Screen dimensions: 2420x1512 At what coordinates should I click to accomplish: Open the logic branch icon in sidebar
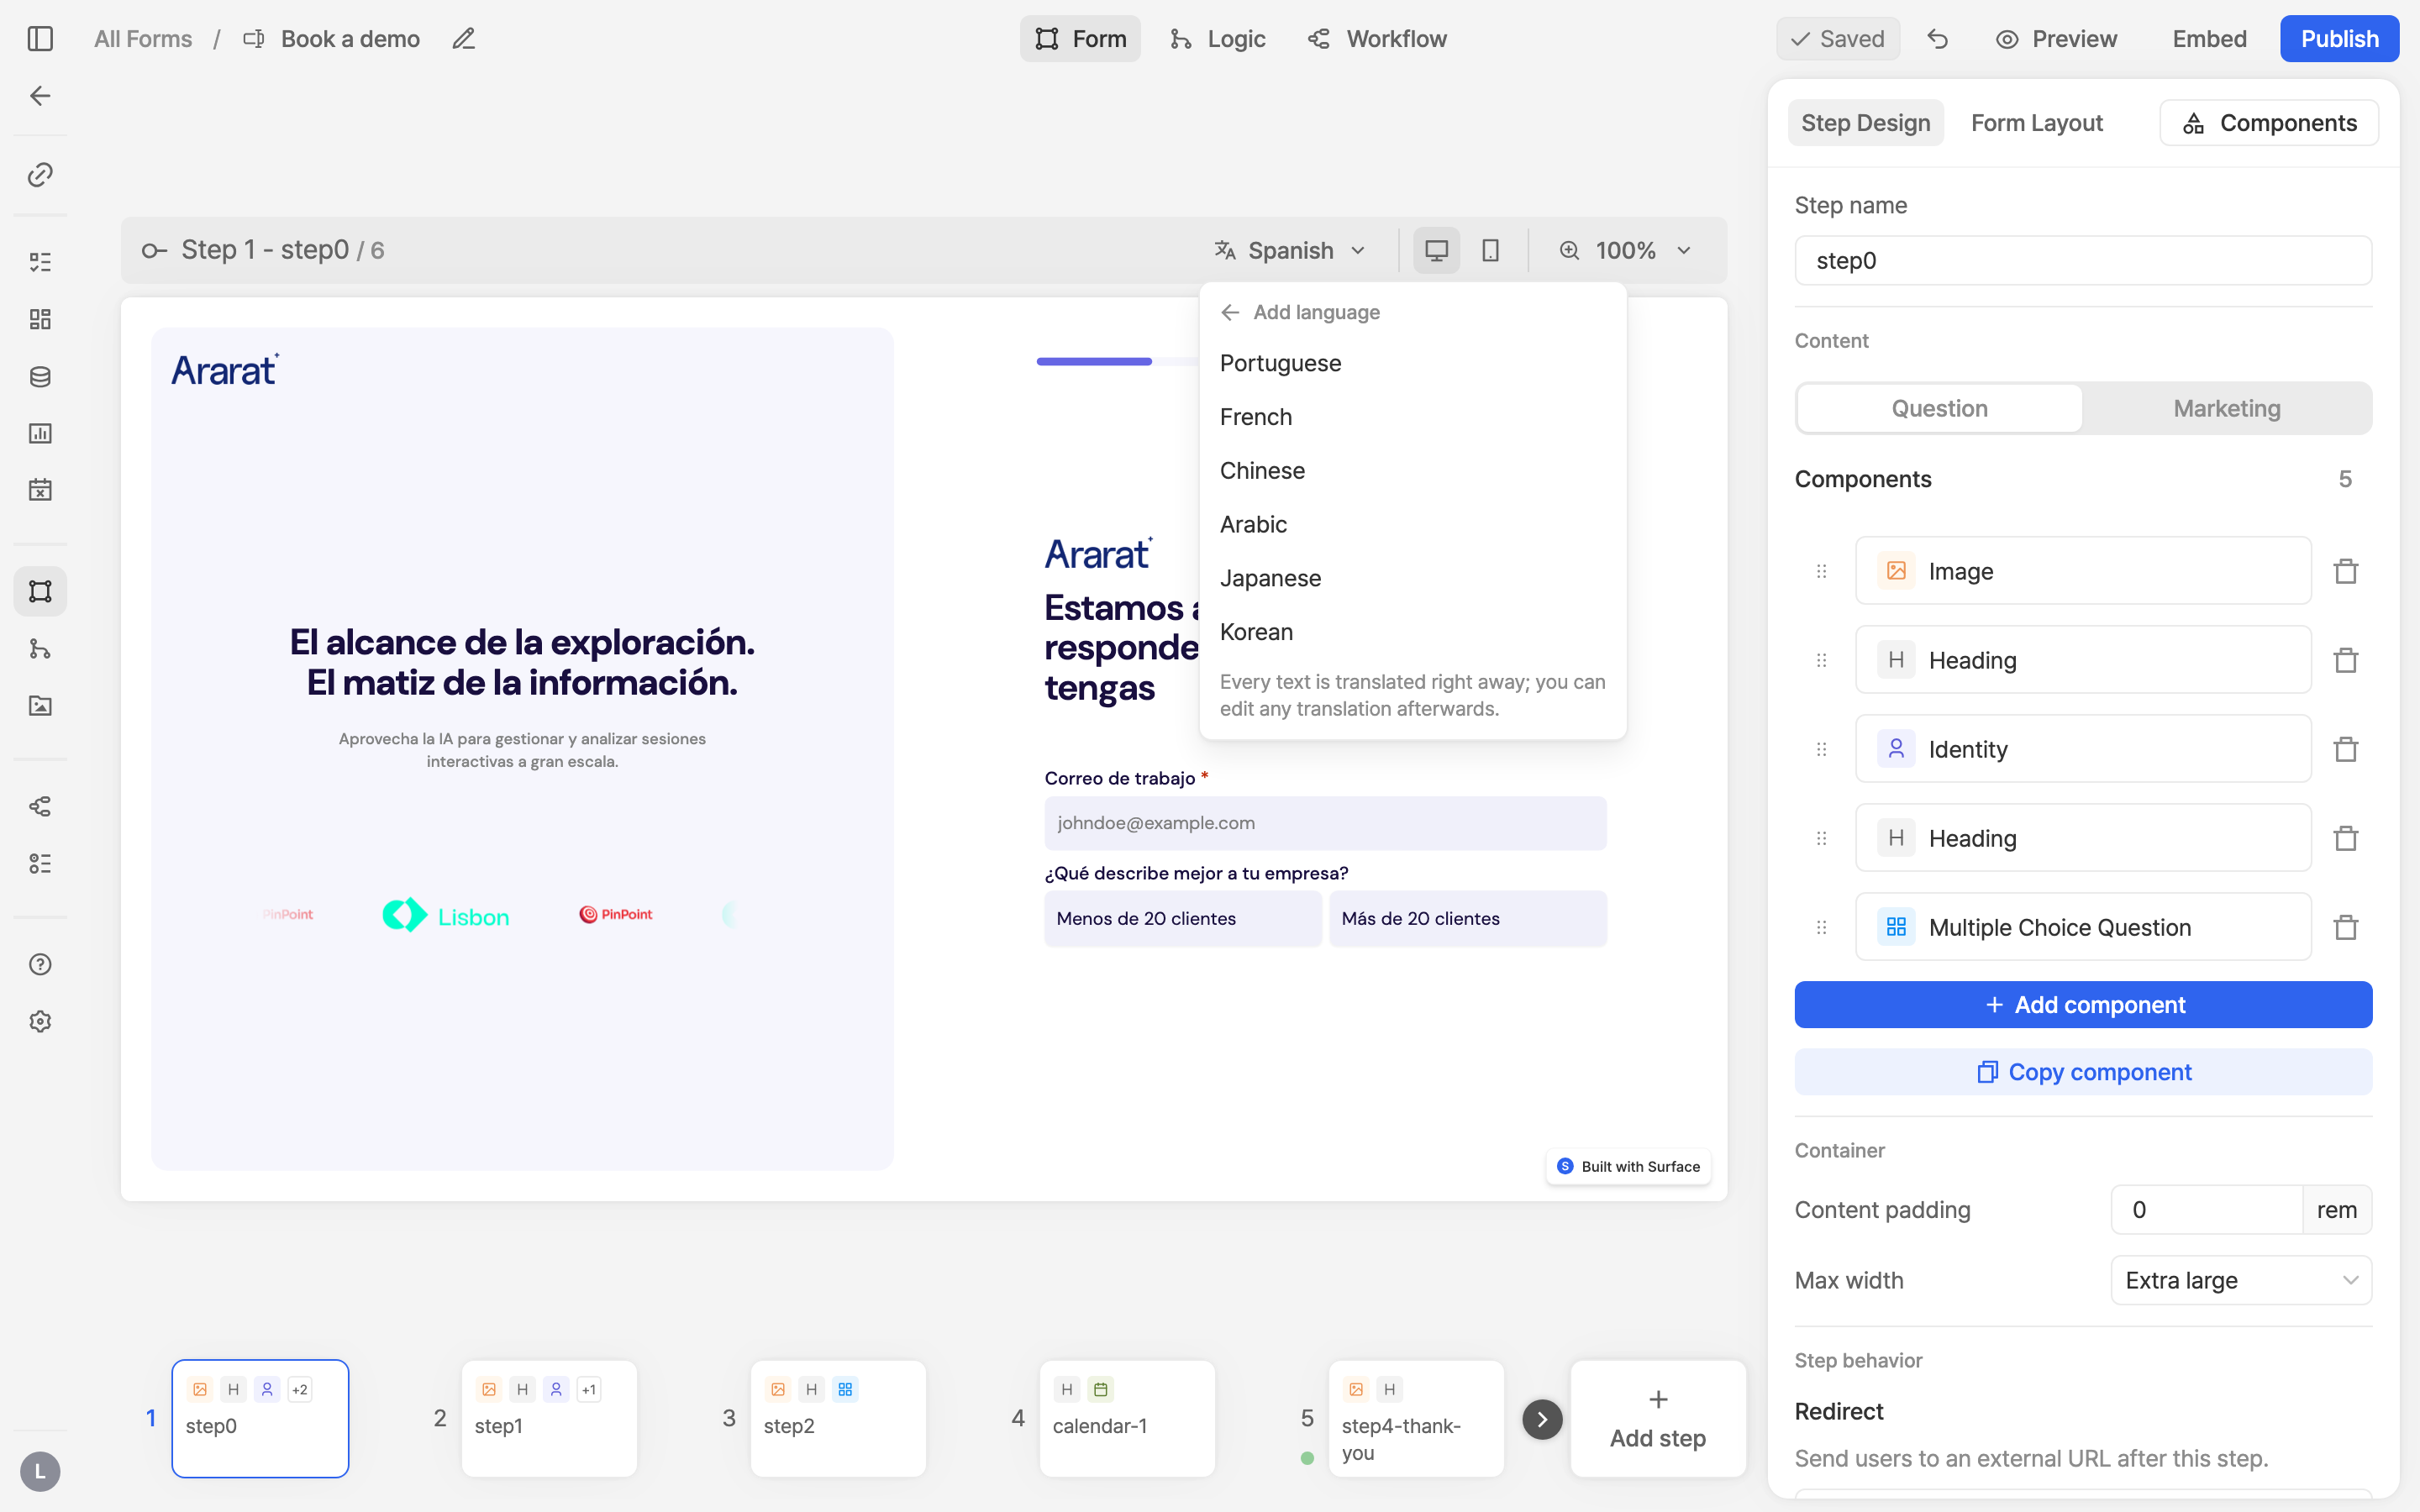pyautogui.click(x=40, y=649)
